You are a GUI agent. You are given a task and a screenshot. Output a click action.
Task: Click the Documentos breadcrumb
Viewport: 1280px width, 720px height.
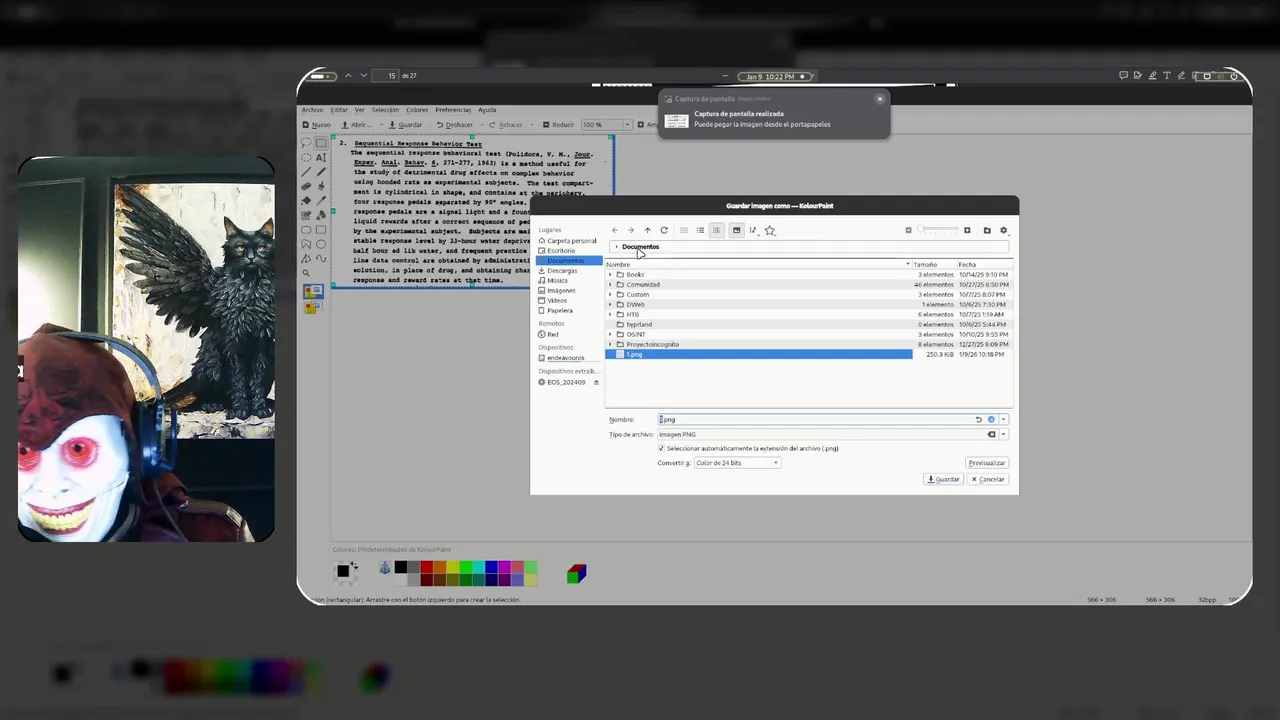click(x=641, y=247)
